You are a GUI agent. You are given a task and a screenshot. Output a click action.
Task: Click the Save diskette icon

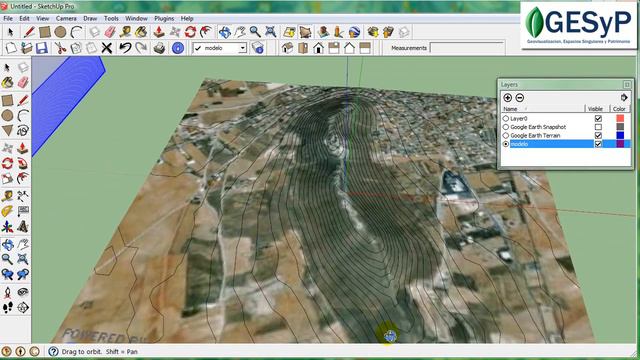[x=42, y=48]
